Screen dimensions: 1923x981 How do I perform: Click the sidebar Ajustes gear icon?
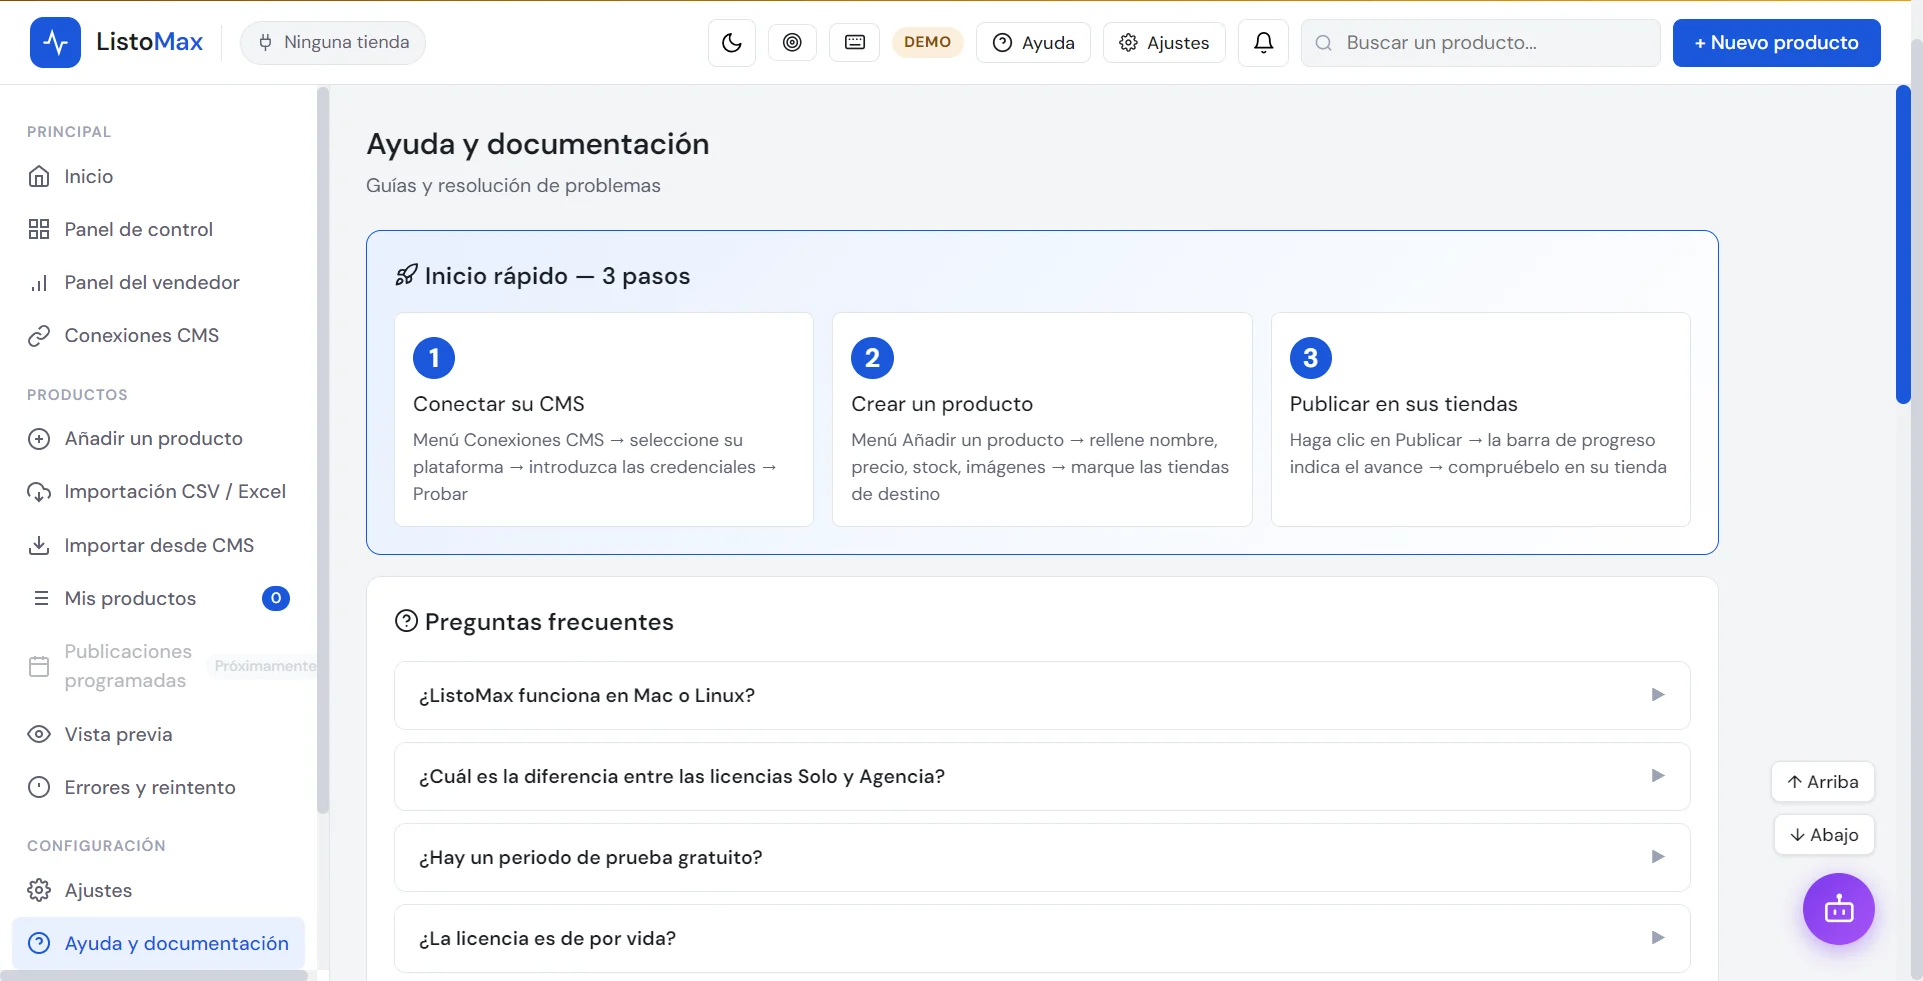[x=39, y=890]
